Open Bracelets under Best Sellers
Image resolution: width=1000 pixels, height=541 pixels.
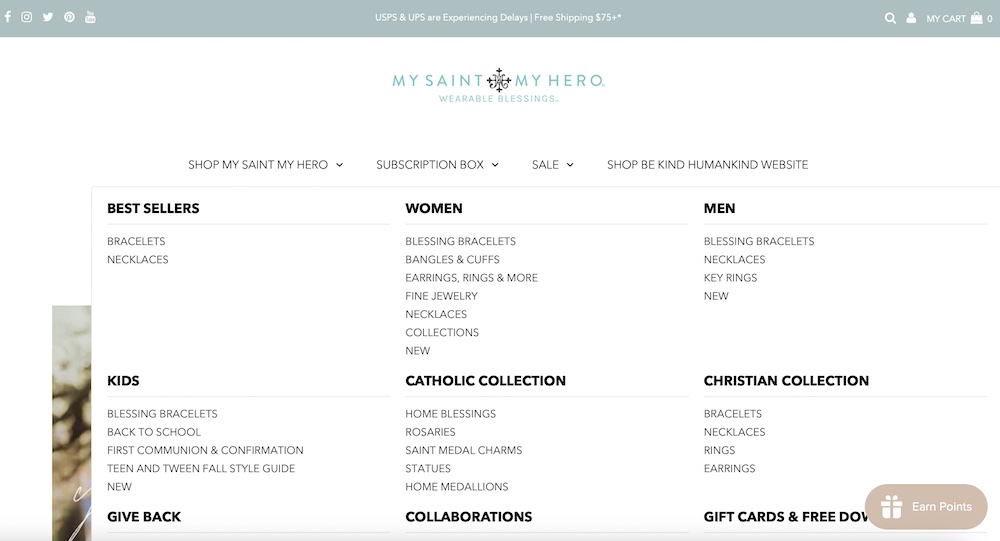tap(136, 241)
